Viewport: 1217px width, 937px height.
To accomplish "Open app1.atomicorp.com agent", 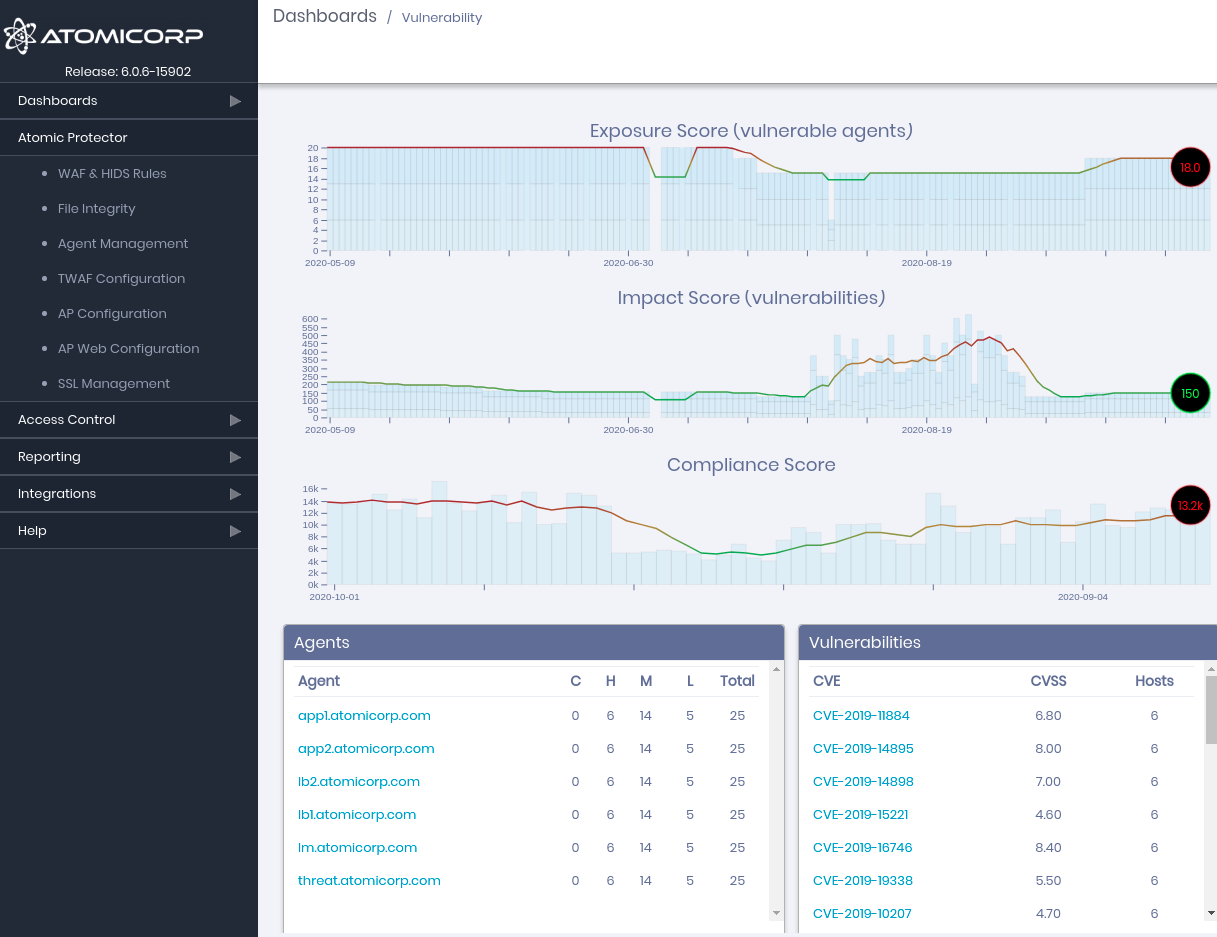I will (364, 716).
